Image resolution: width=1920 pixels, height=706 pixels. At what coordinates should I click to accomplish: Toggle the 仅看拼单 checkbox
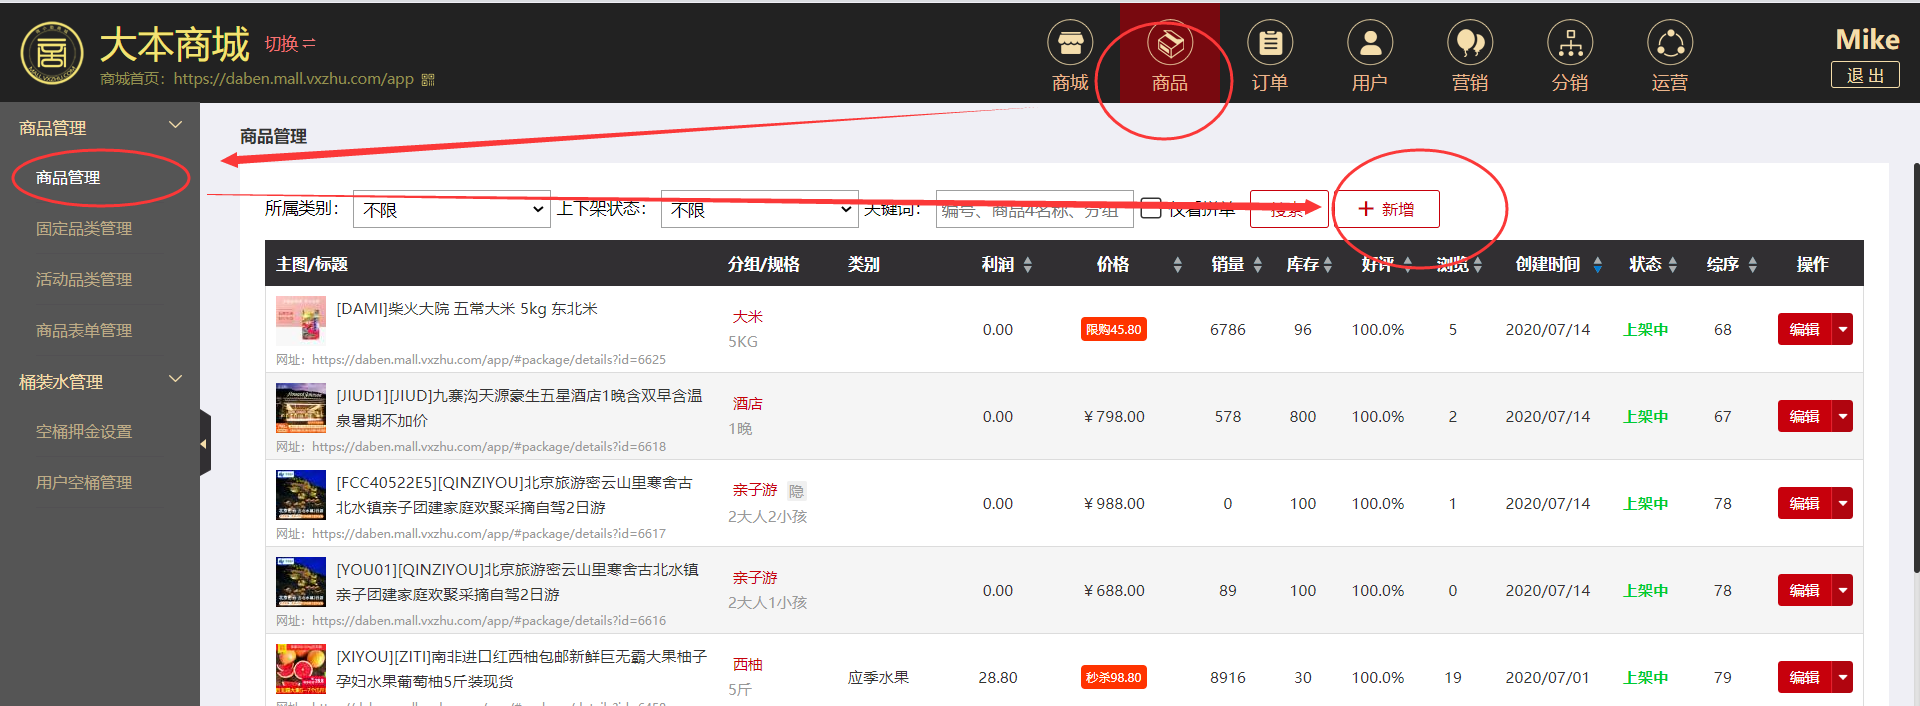tap(1151, 208)
